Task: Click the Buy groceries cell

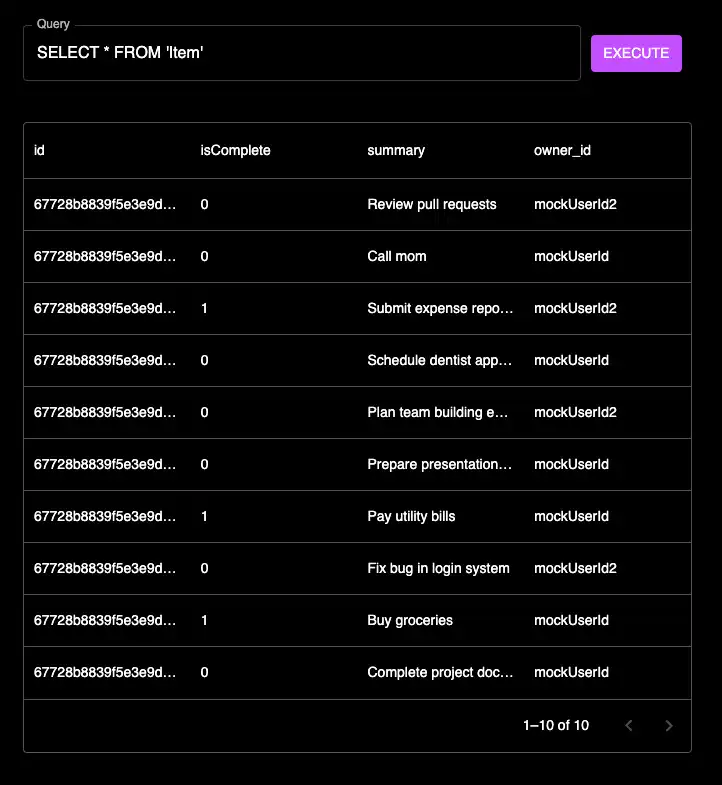Action: tap(410, 620)
